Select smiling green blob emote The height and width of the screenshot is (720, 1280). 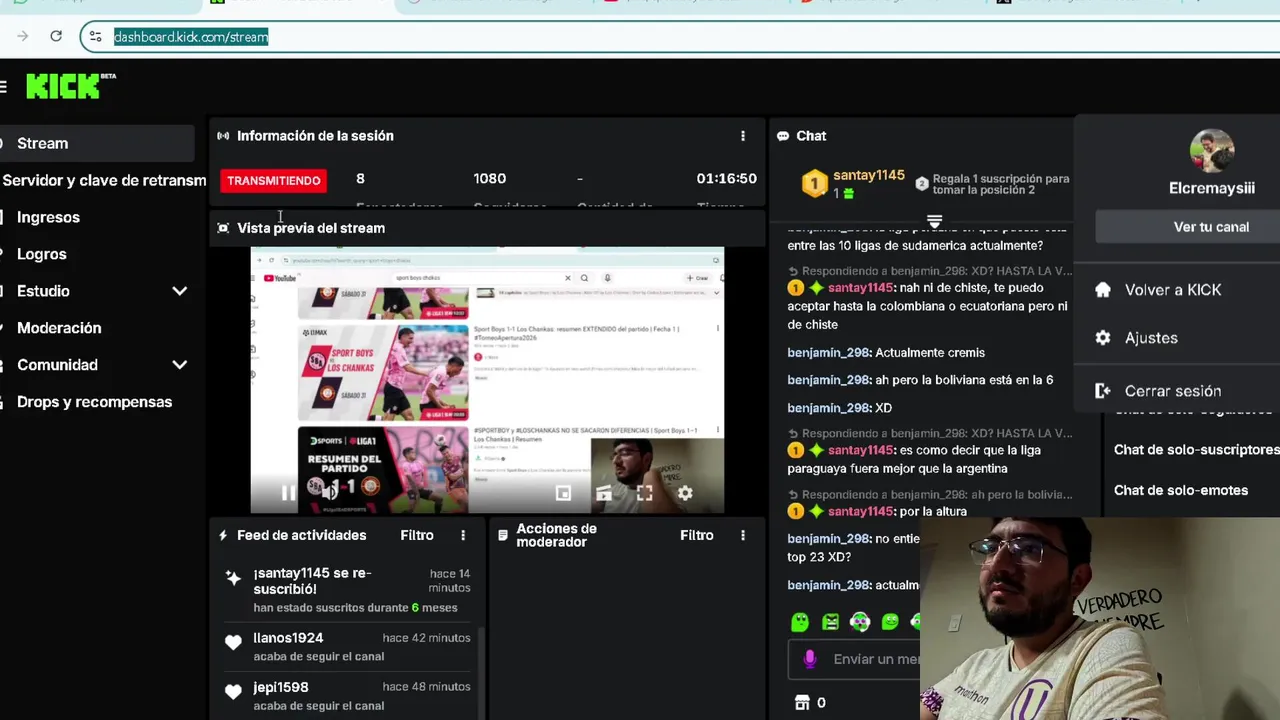(x=890, y=622)
